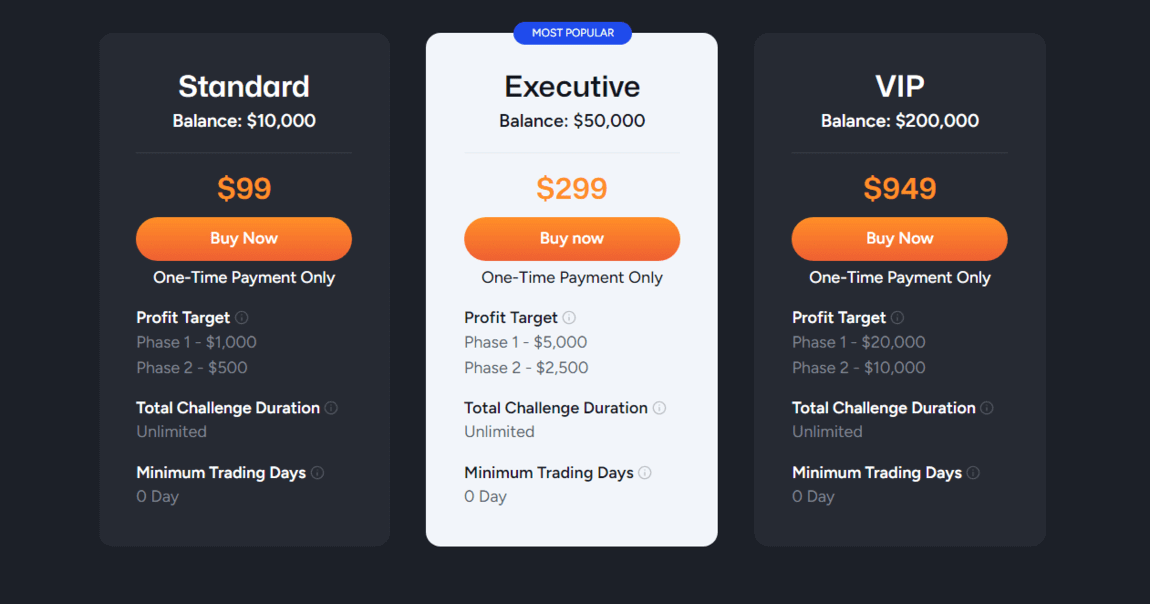Click the $949 price text

point(899,188)
